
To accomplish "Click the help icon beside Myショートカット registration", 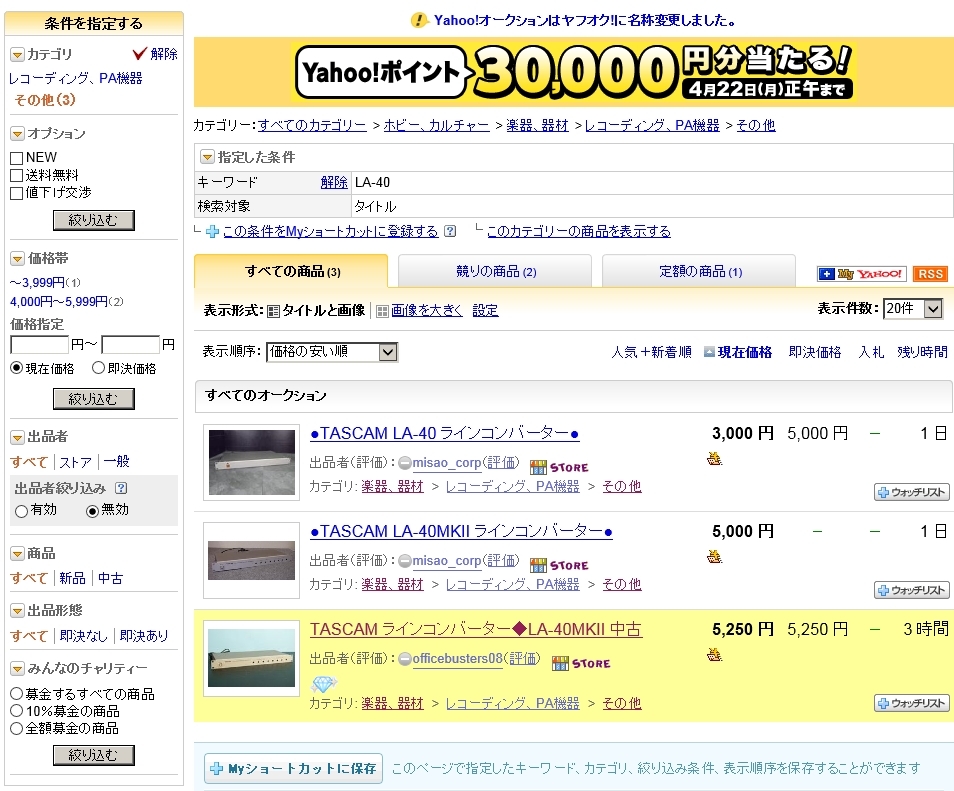I will (450, 231).
